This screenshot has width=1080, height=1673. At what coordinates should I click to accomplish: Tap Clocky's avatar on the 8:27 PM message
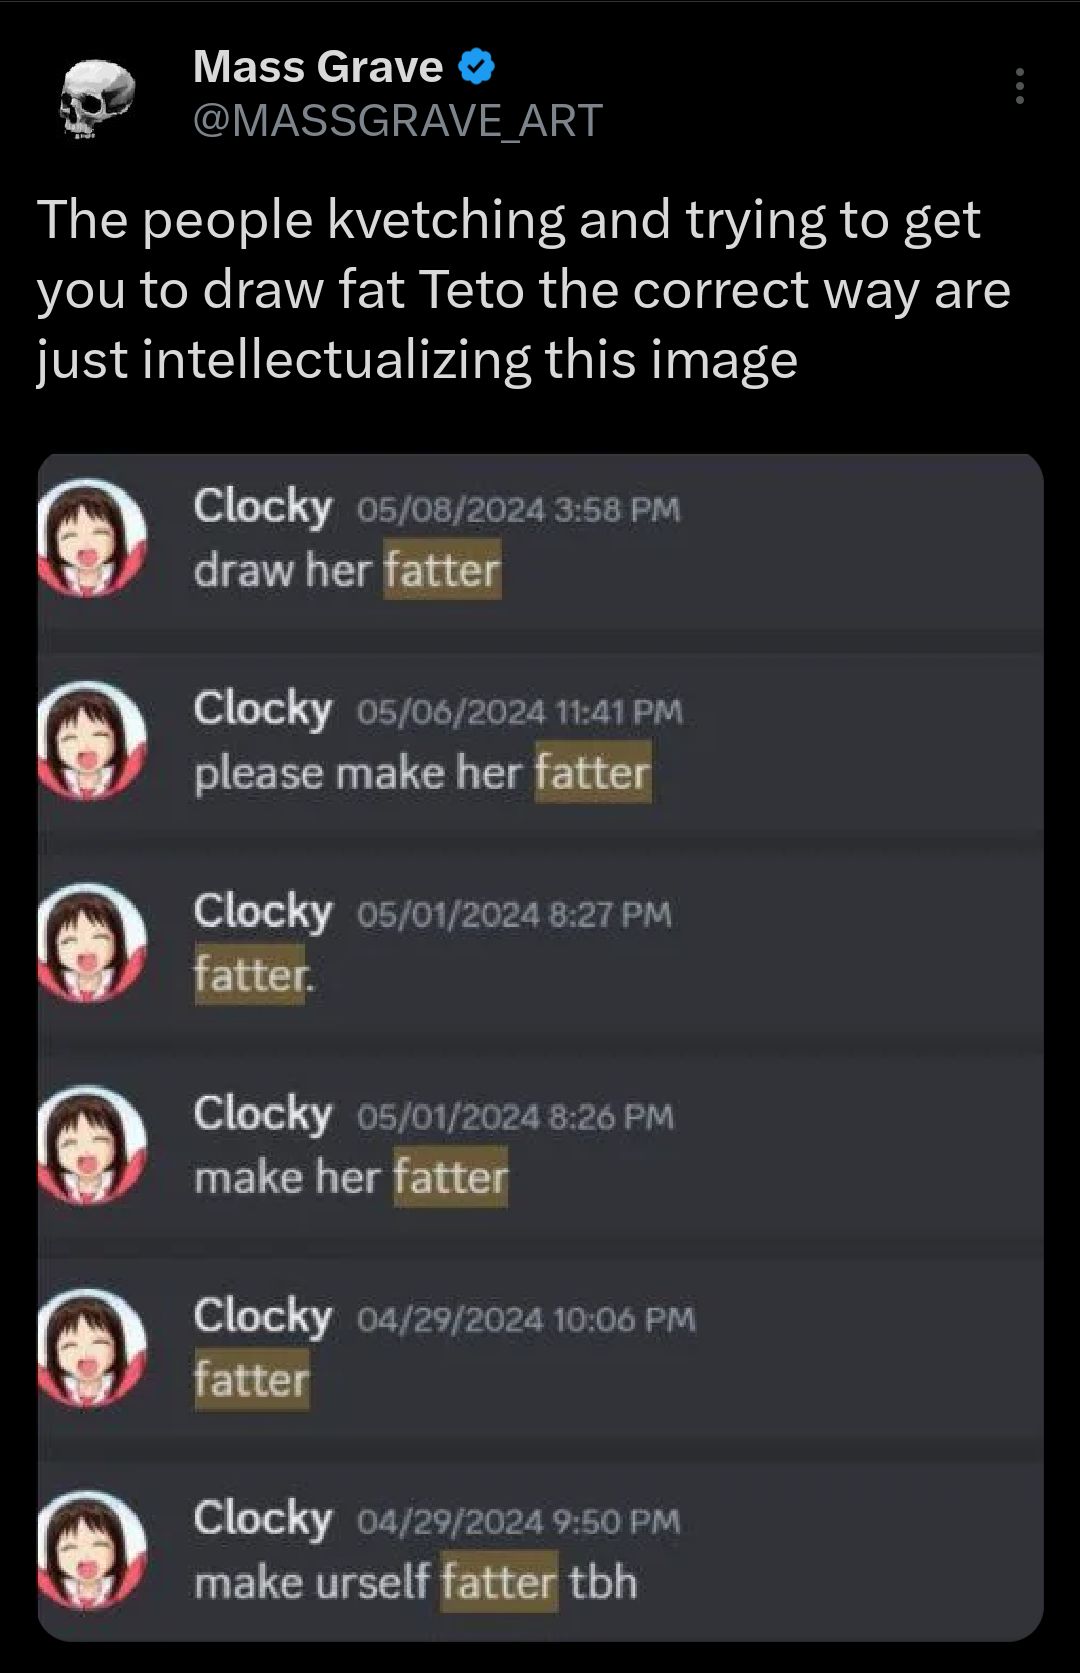pyautogui.click(x=92, y=943)
